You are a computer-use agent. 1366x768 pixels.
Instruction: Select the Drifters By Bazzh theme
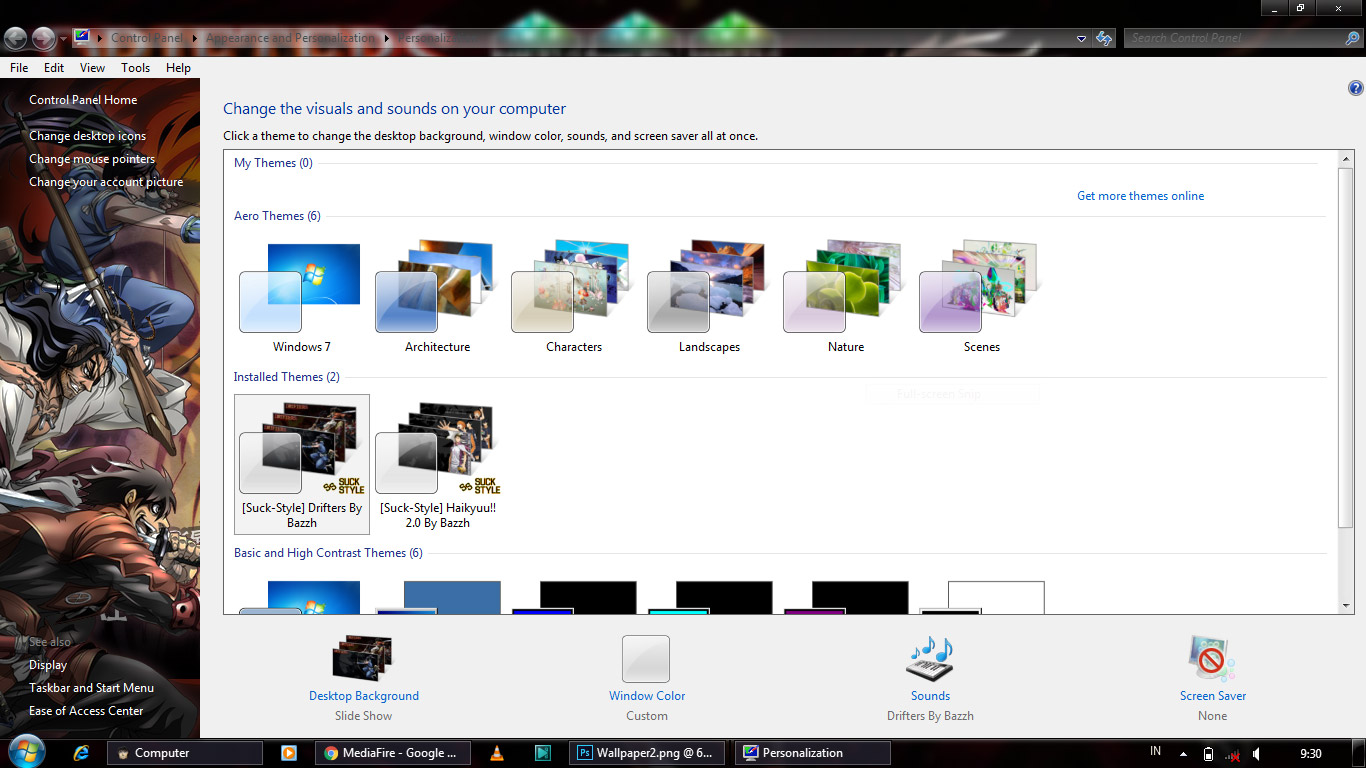302,464
